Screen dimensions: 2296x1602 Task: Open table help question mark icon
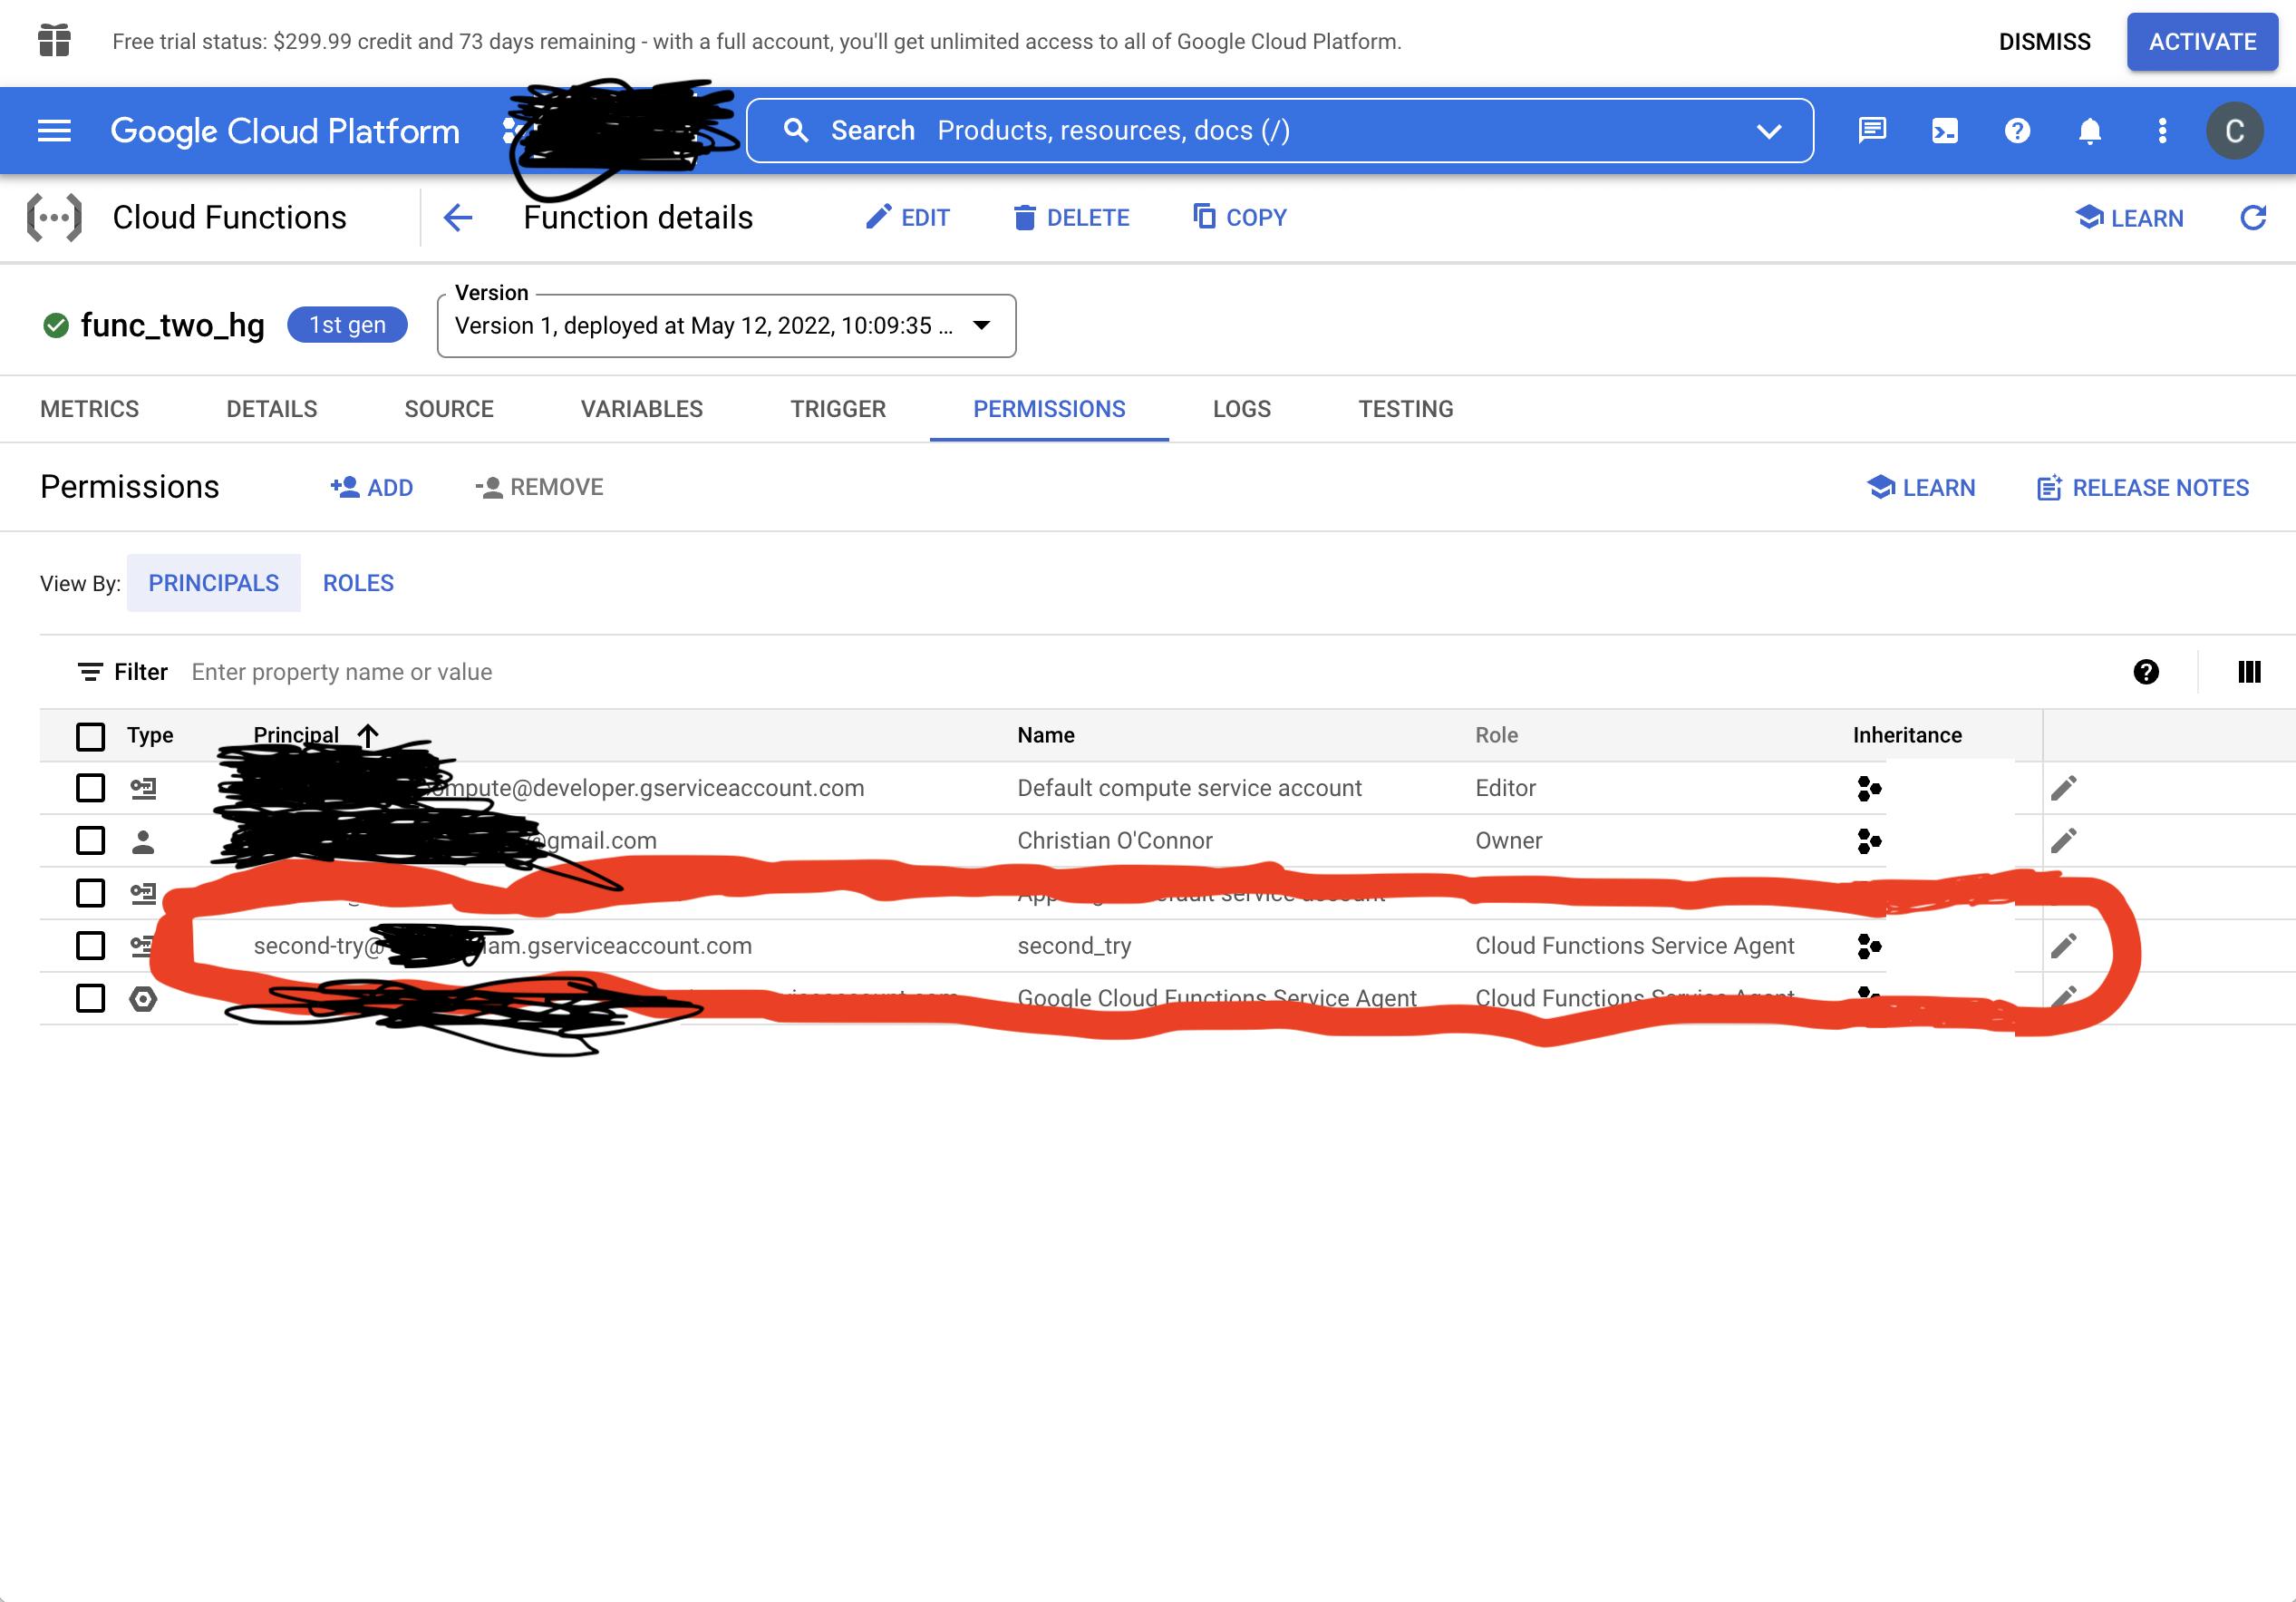click(2146, 672)
